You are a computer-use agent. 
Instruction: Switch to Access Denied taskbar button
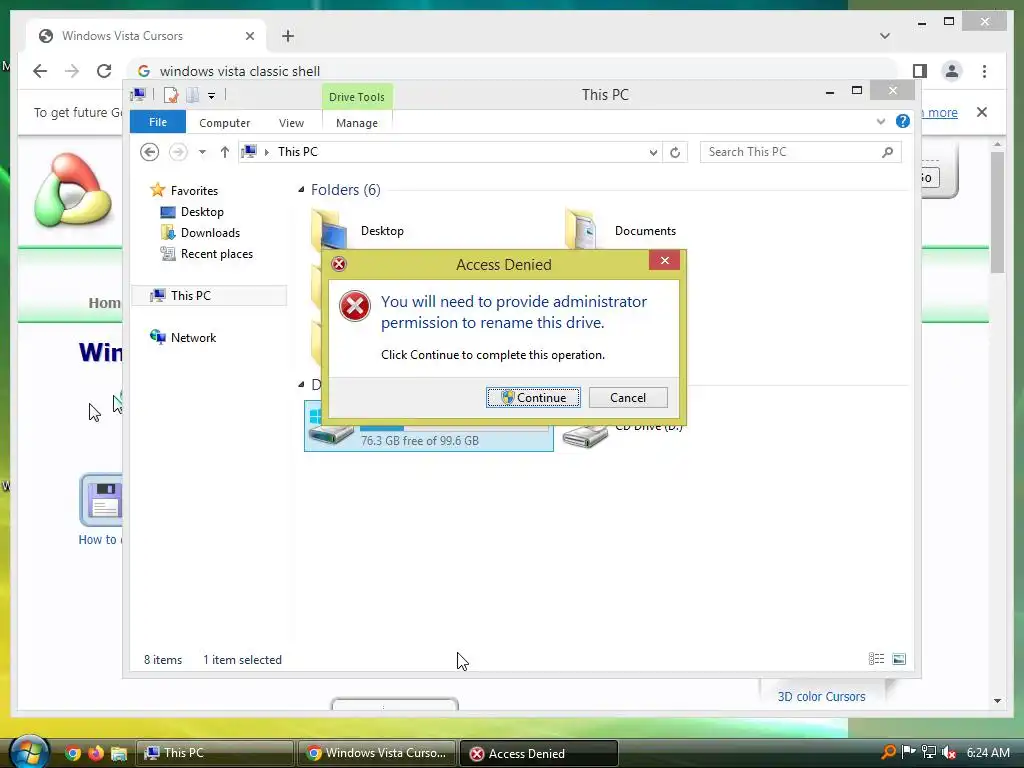539,753
